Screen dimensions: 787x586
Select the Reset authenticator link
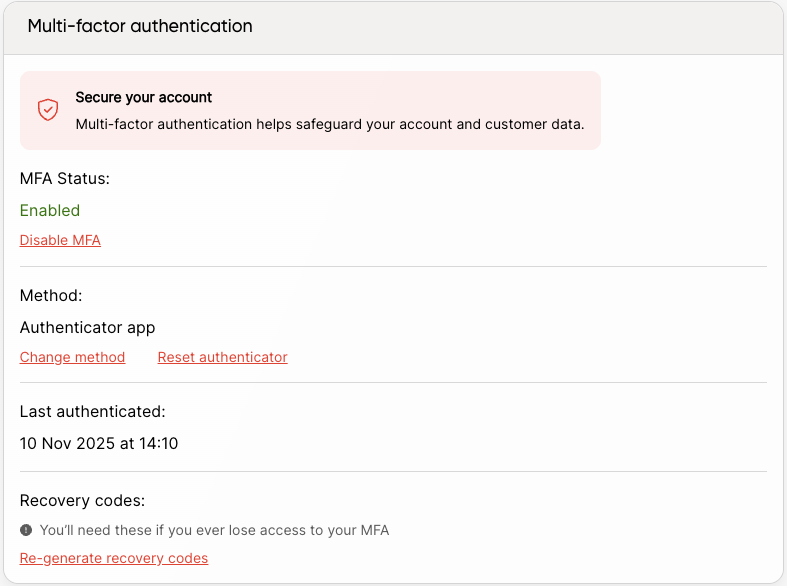pyautogui.click(x=222, y=357)
